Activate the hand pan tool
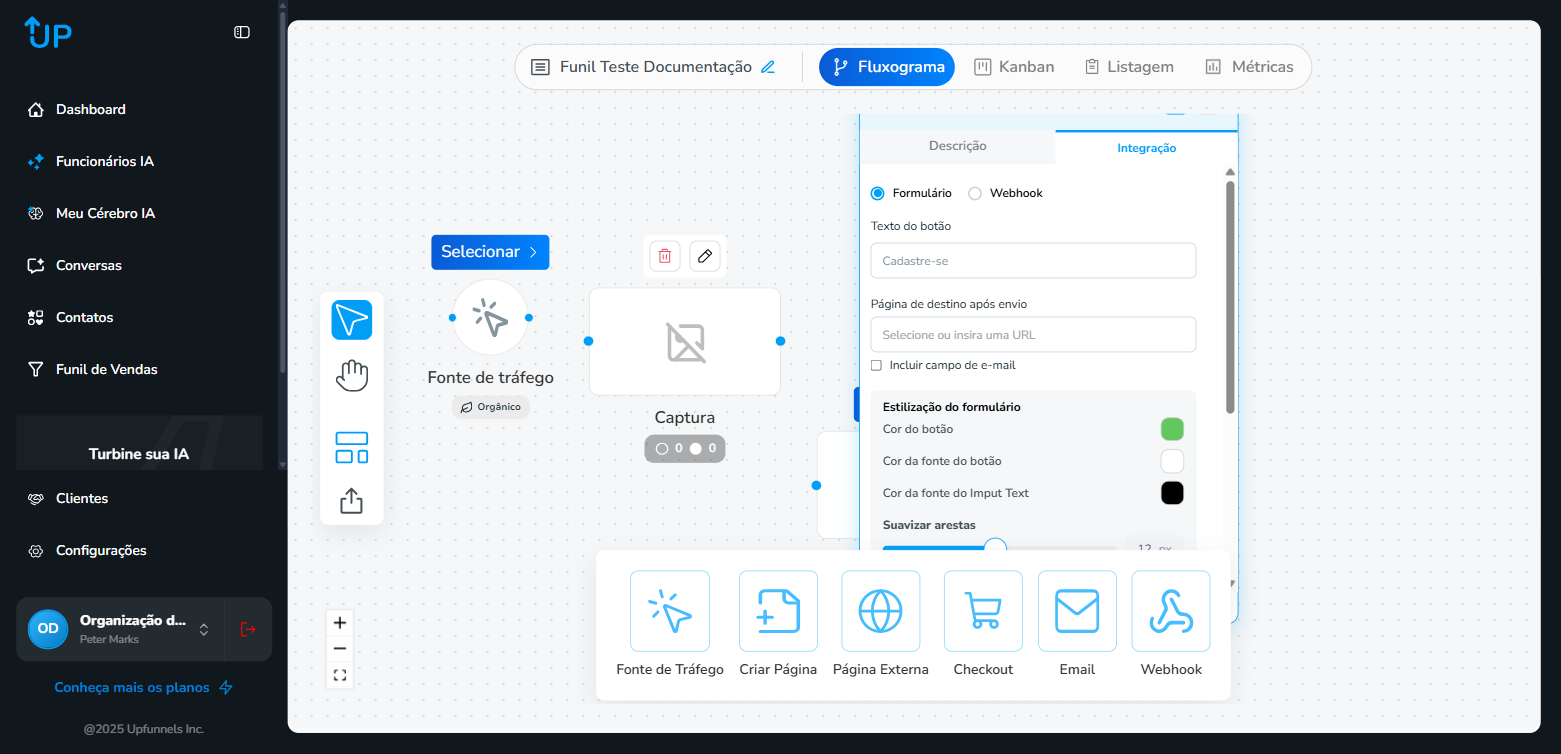1561x754 pixels. [x=351, y=376]
